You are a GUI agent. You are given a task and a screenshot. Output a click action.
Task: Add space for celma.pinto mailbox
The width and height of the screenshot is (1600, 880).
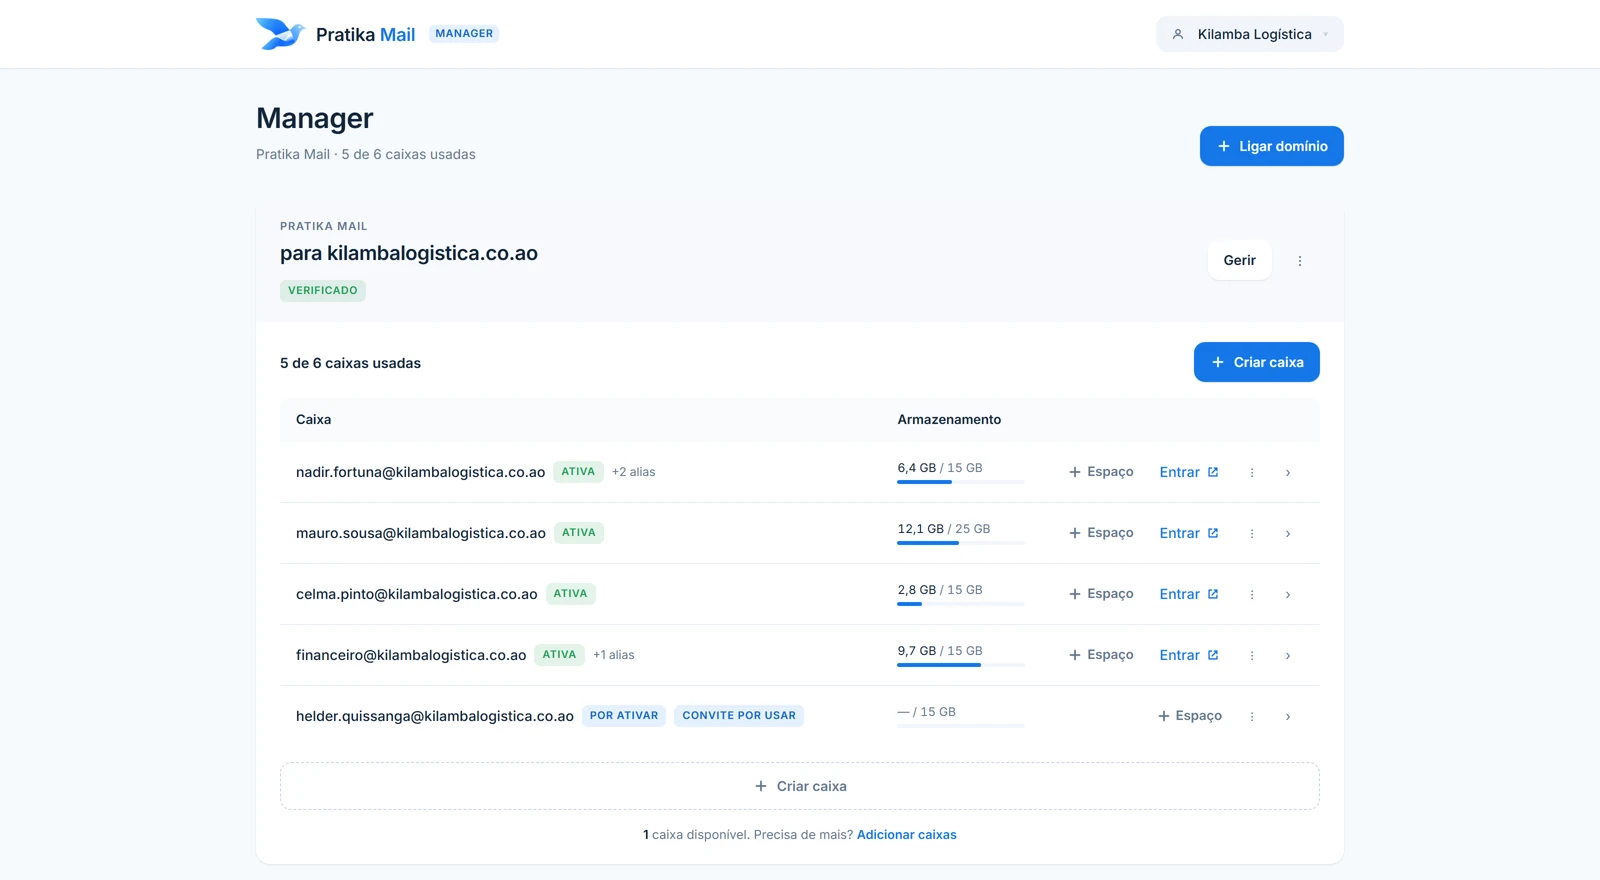(1101, 594)
